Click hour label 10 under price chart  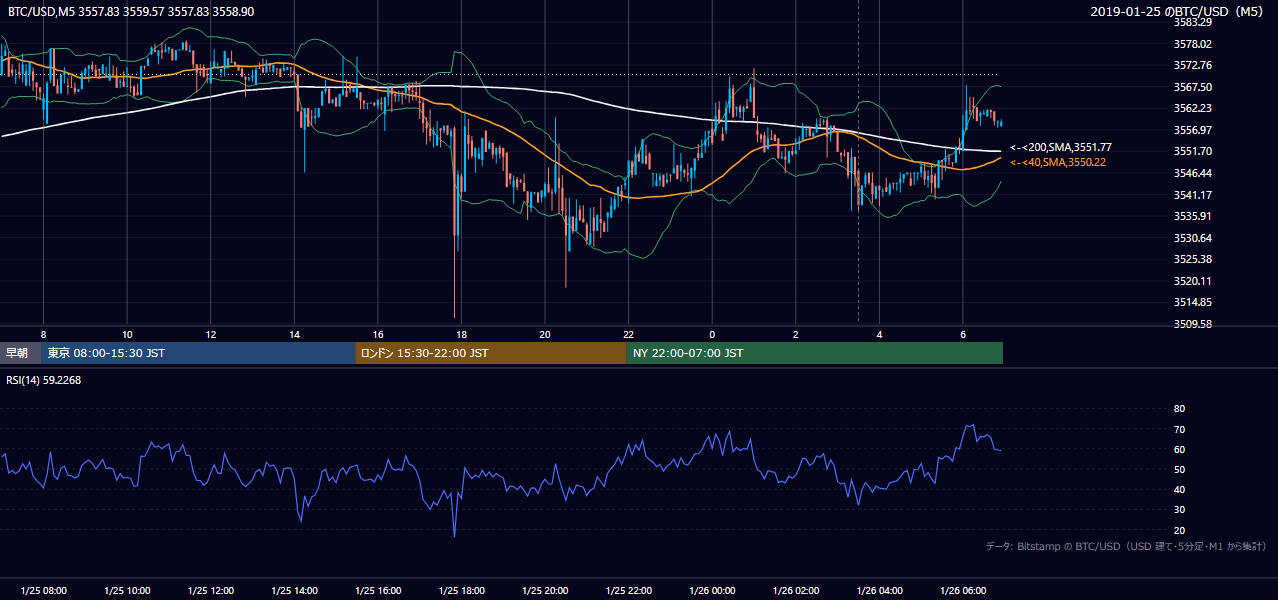pyautogui.click(x=127, y=334)
